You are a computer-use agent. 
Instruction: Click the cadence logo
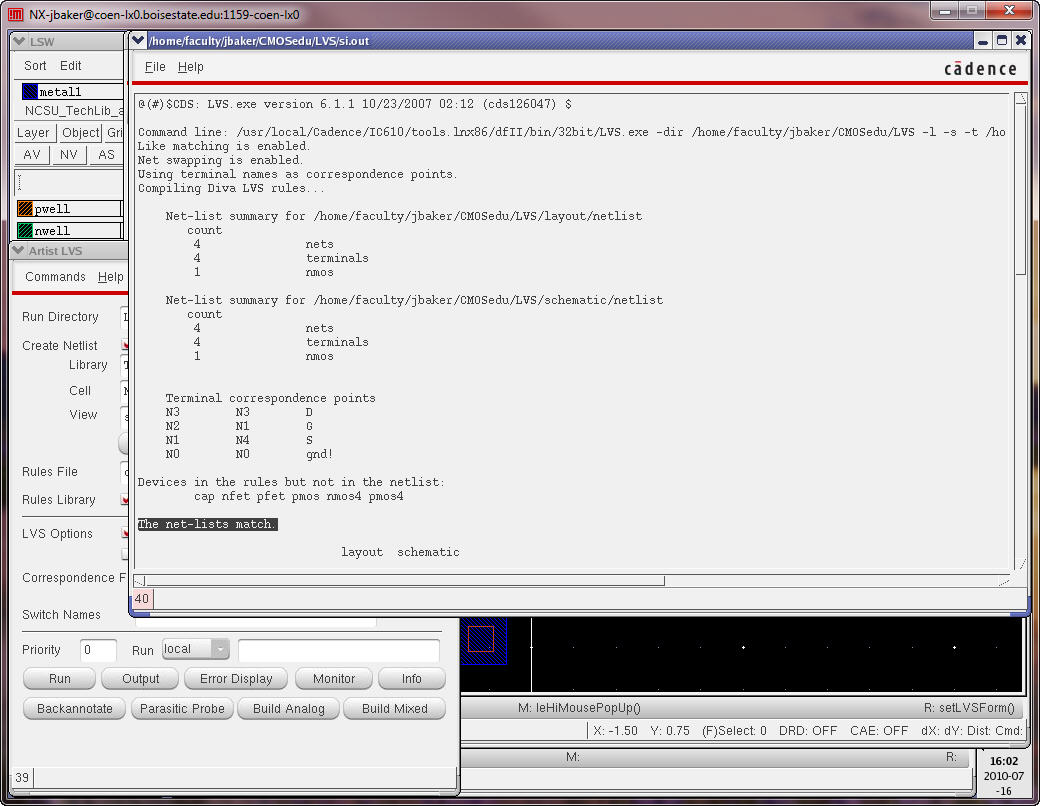[x=979, y=68]
